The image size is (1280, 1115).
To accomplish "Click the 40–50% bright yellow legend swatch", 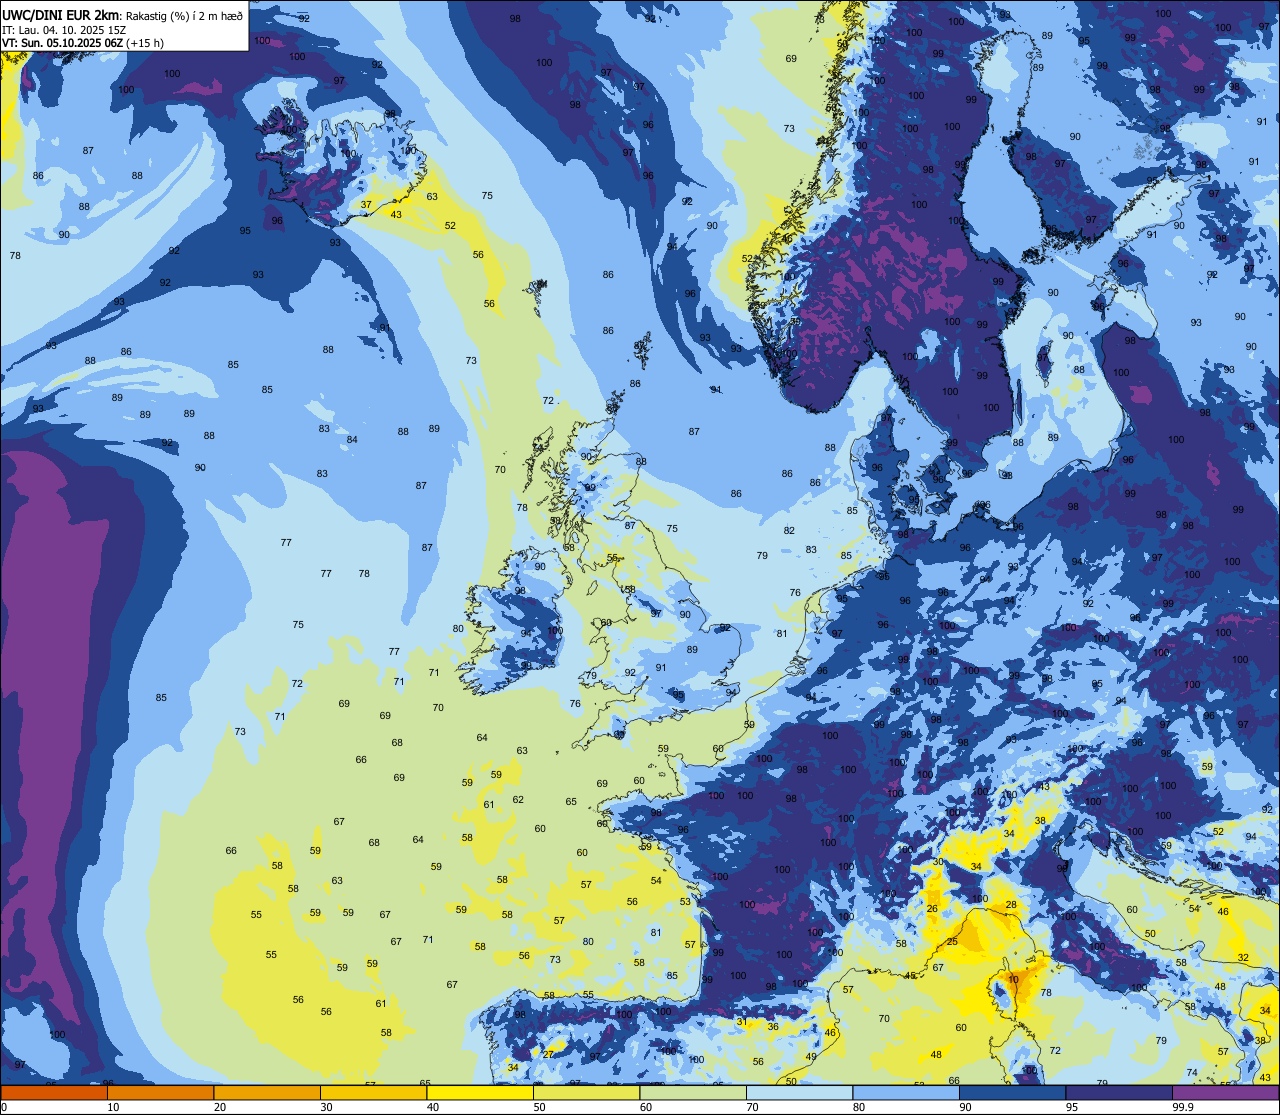I will tap(480, 1092).
